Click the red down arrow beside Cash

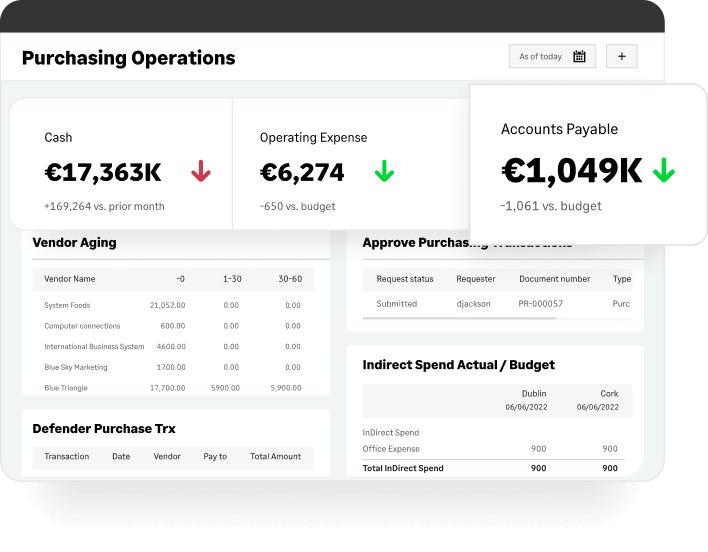201,172
